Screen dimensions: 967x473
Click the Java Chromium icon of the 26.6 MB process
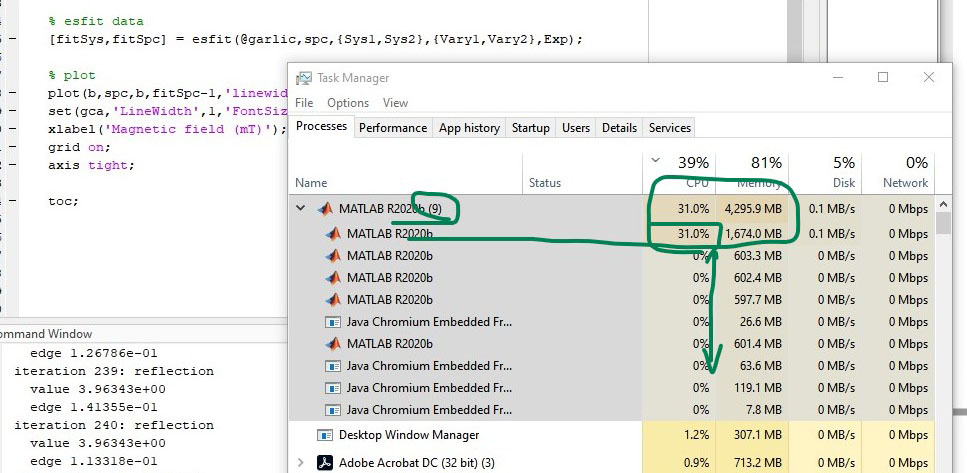click(333, 321)
